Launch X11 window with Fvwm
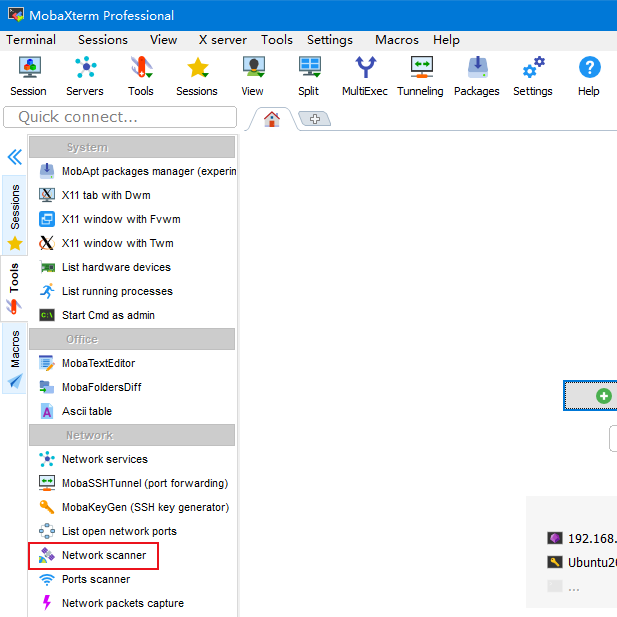This screenshot has width=617, height=617. coord(110,219)
